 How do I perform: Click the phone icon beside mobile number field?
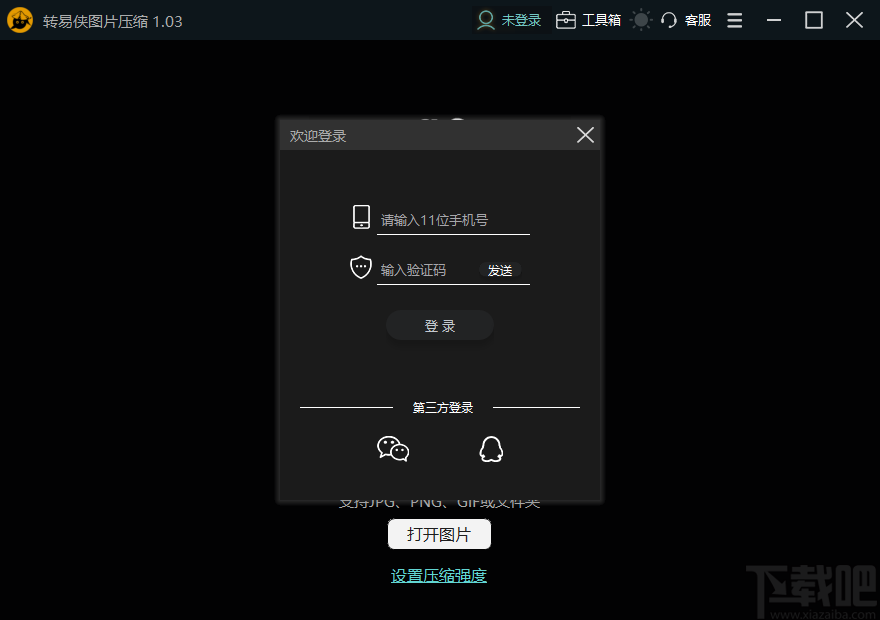[x=360, y=215]
